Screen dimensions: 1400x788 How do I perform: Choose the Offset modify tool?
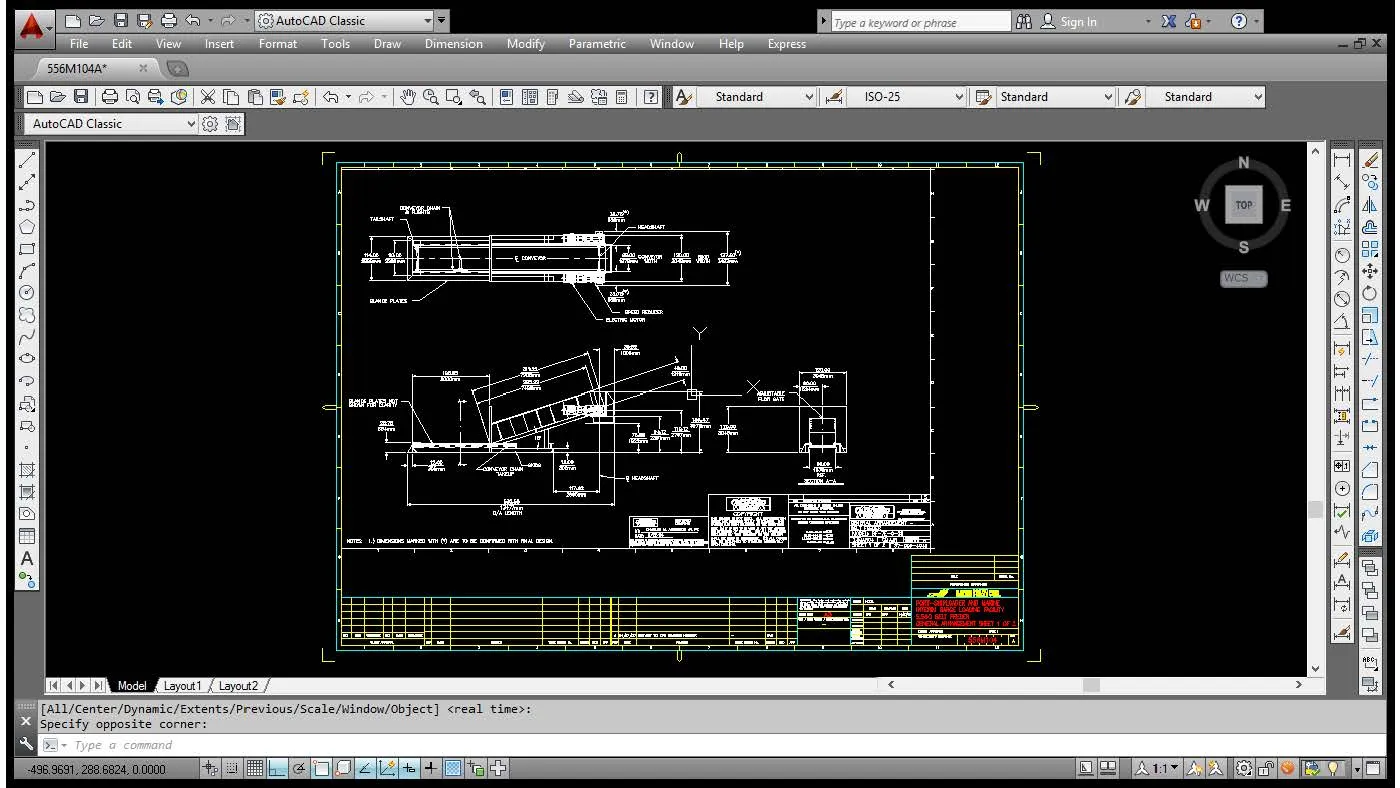click(x=1370, y=226)
